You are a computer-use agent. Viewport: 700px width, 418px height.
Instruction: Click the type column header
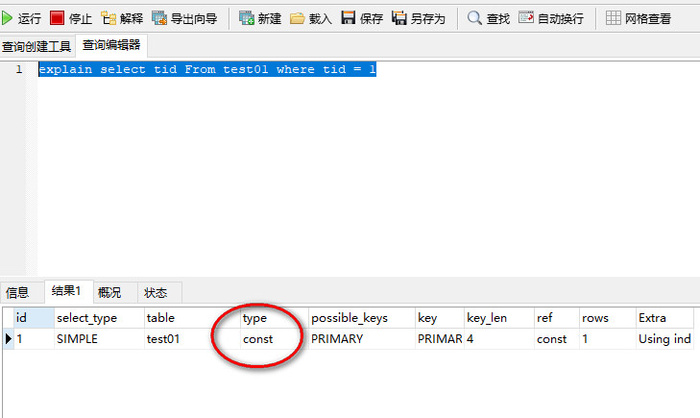click(275, 318)
